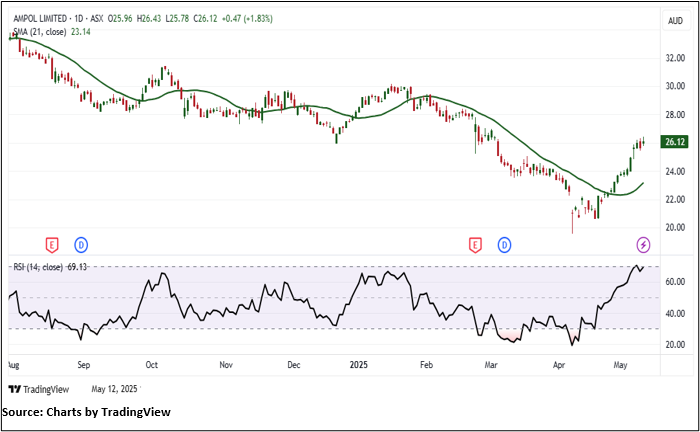Click the Sep label on time axis
This screenshot has width=700, height=432.
83,365
